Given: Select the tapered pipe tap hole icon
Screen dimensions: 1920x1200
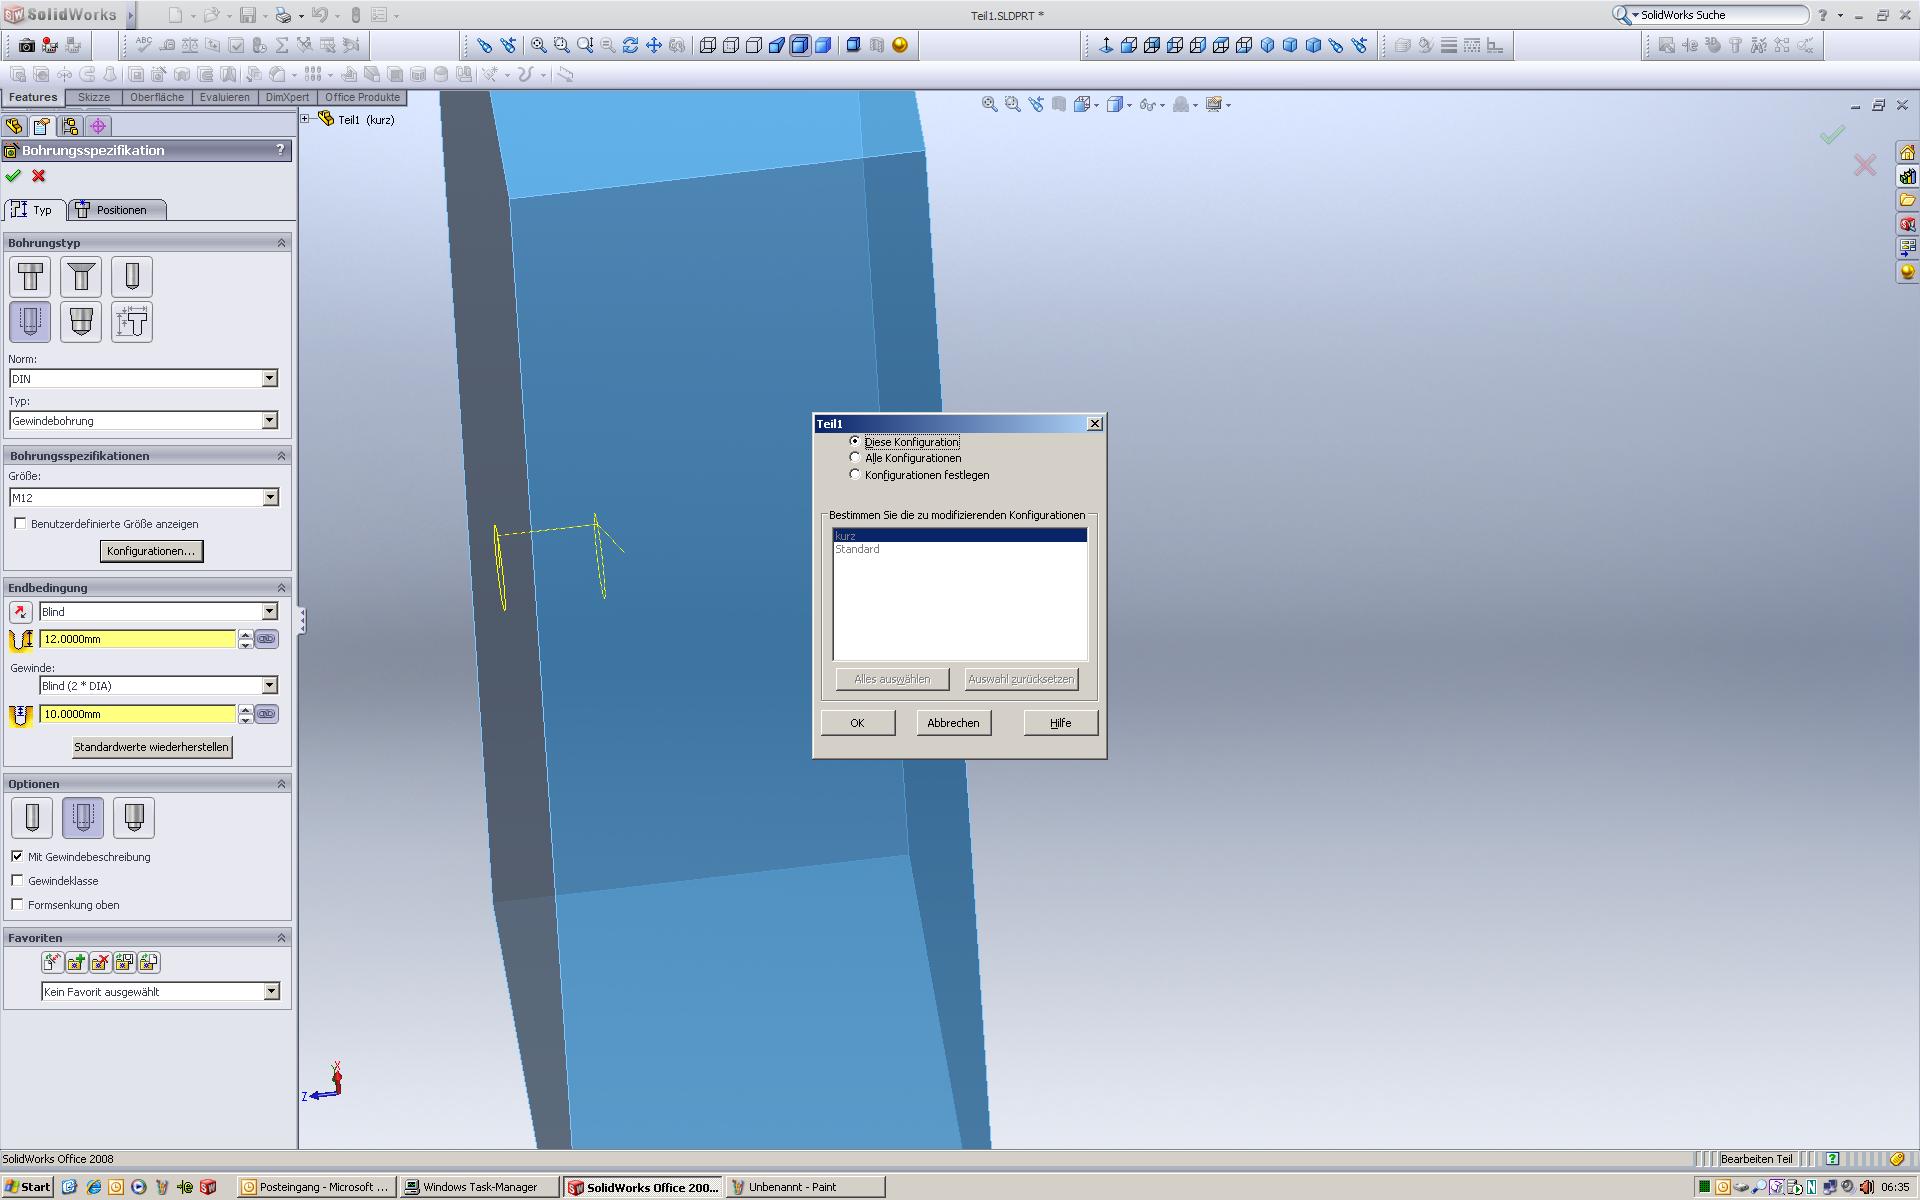Looking at the screenshot, I should point(81,322).
